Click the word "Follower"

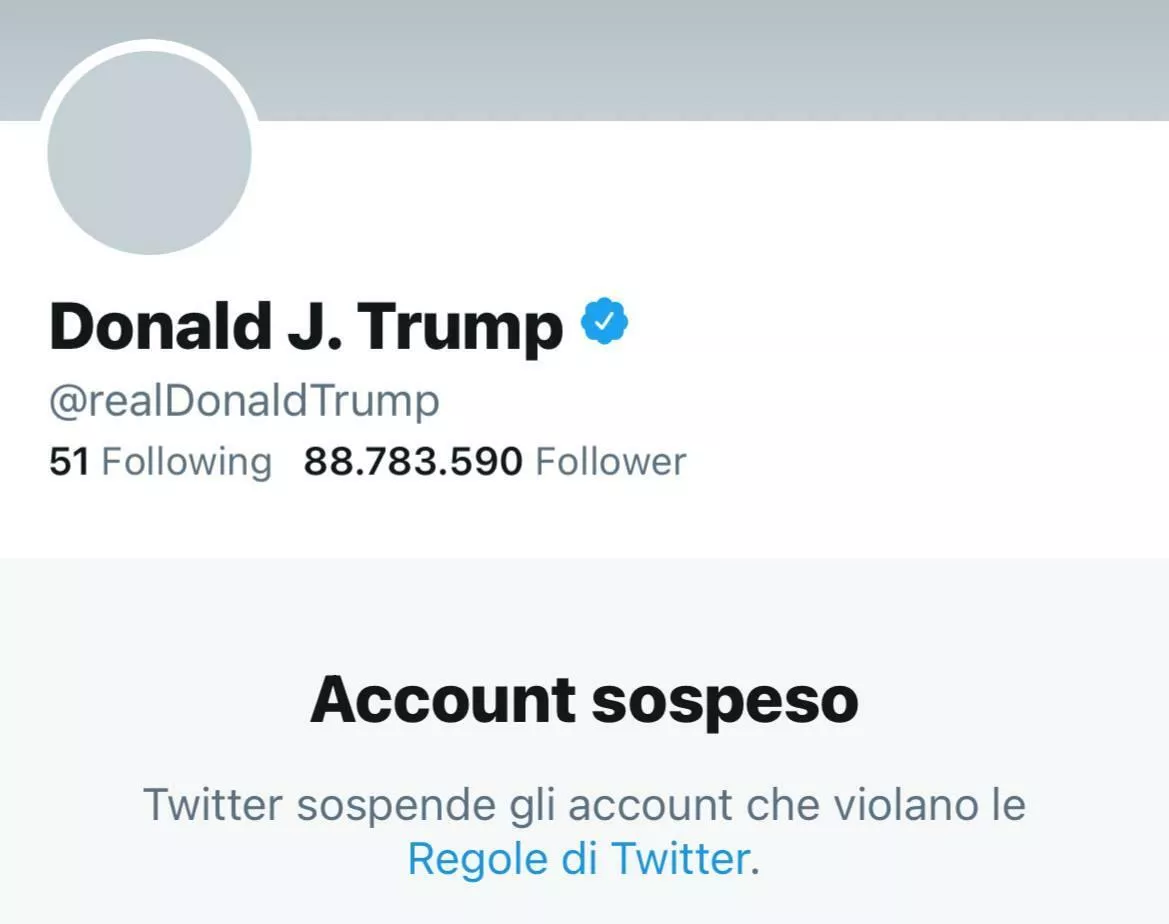pos(611,462)
